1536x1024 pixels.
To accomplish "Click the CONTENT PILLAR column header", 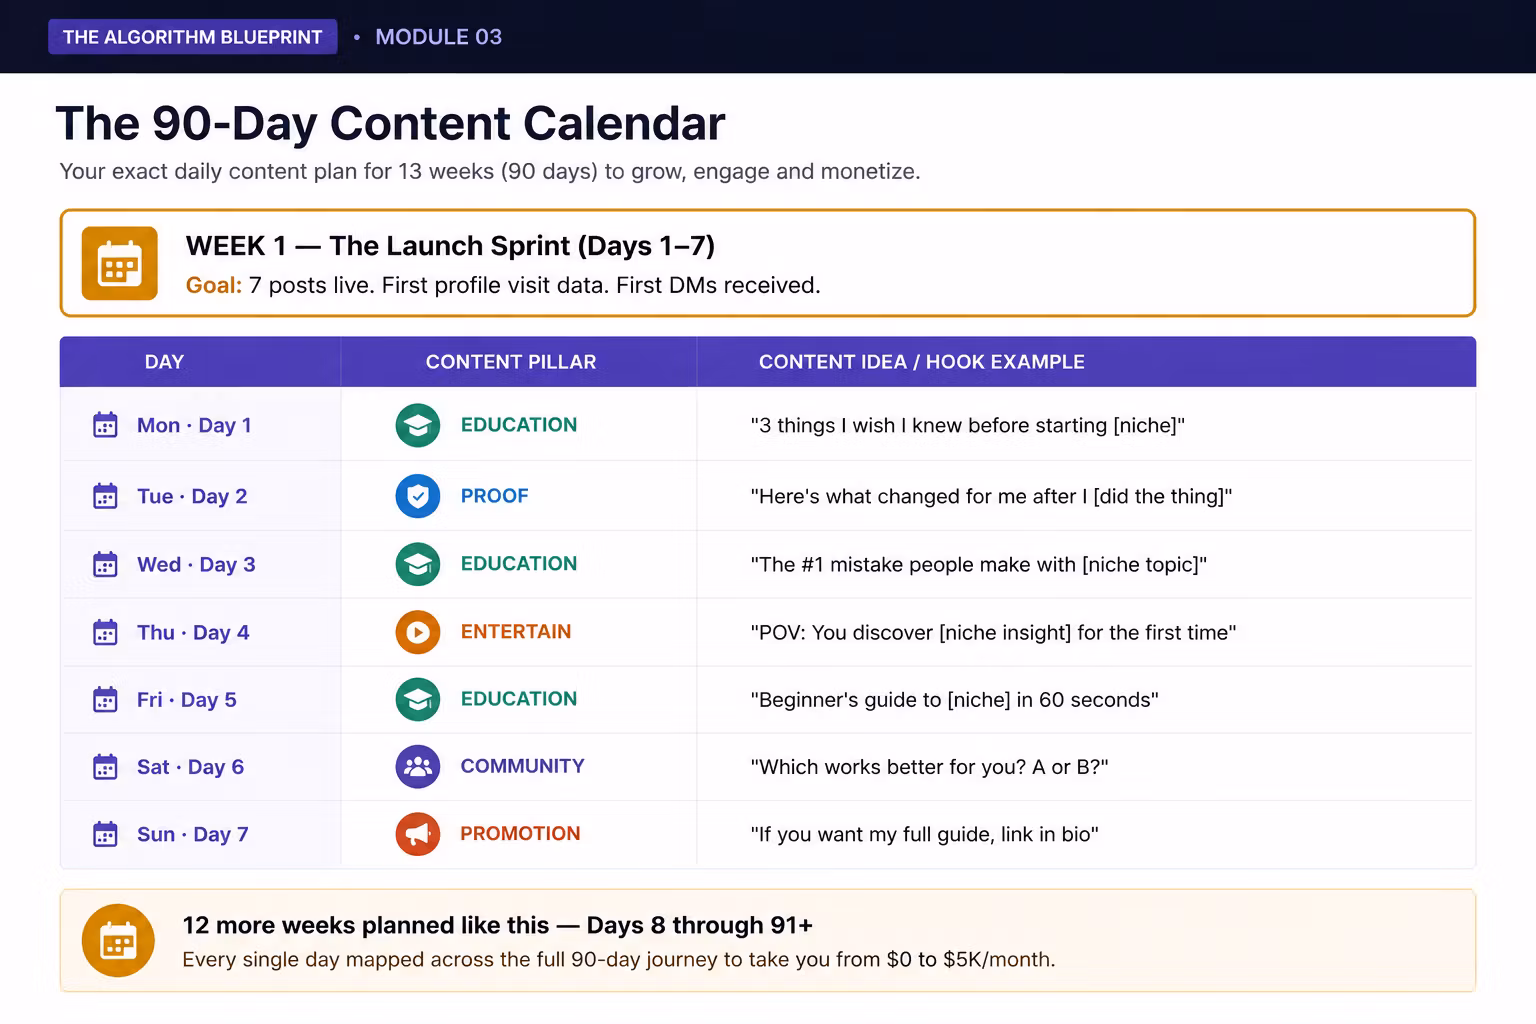I will [511, 362].
